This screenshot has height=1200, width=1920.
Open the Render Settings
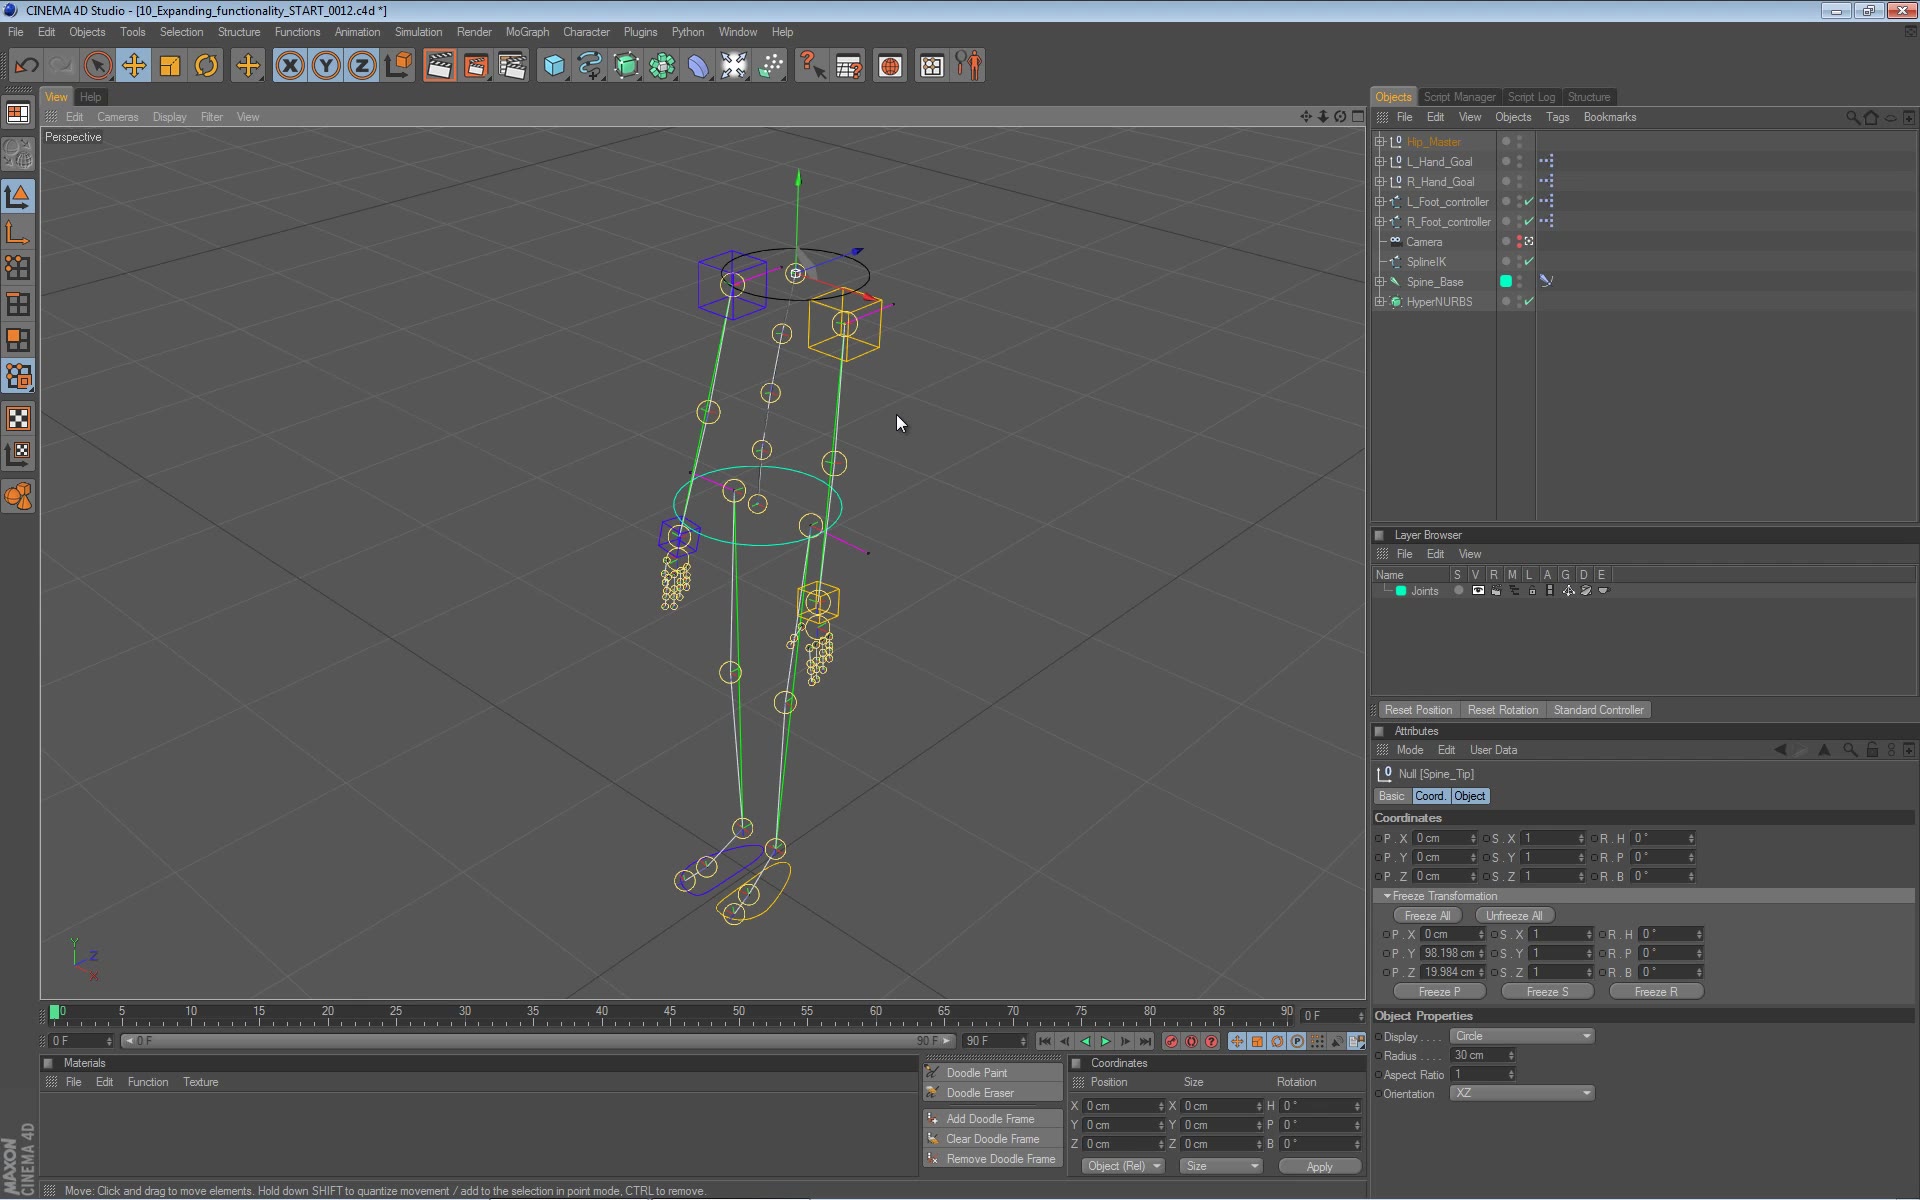[x=512, y=65]
